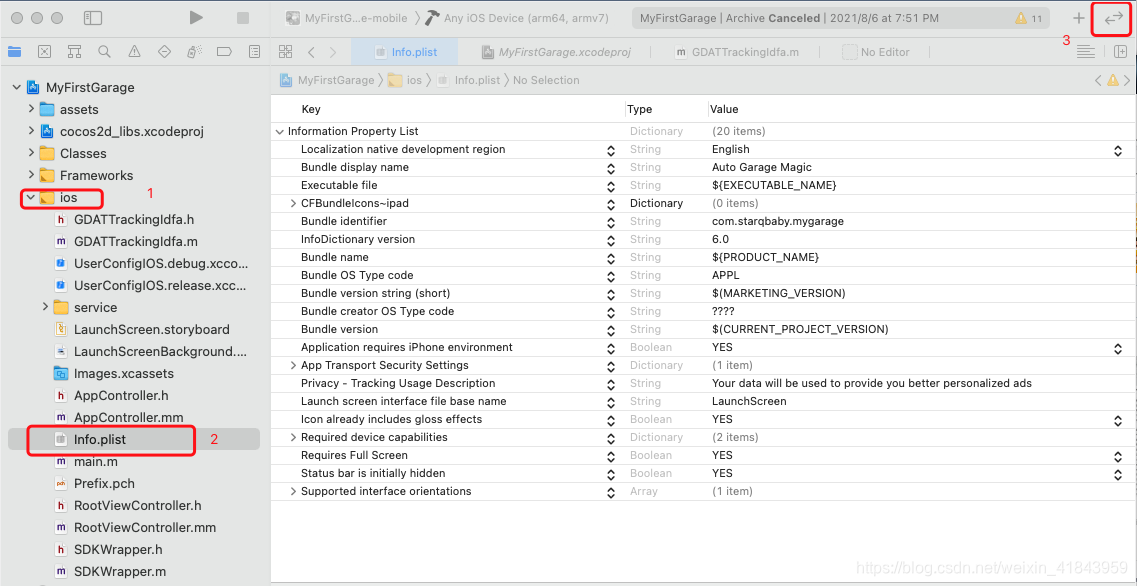Viewport: 1137px width, 586px height.
Task: Toggle YES value for Requires Full Screen
Action: (1117, 455)
